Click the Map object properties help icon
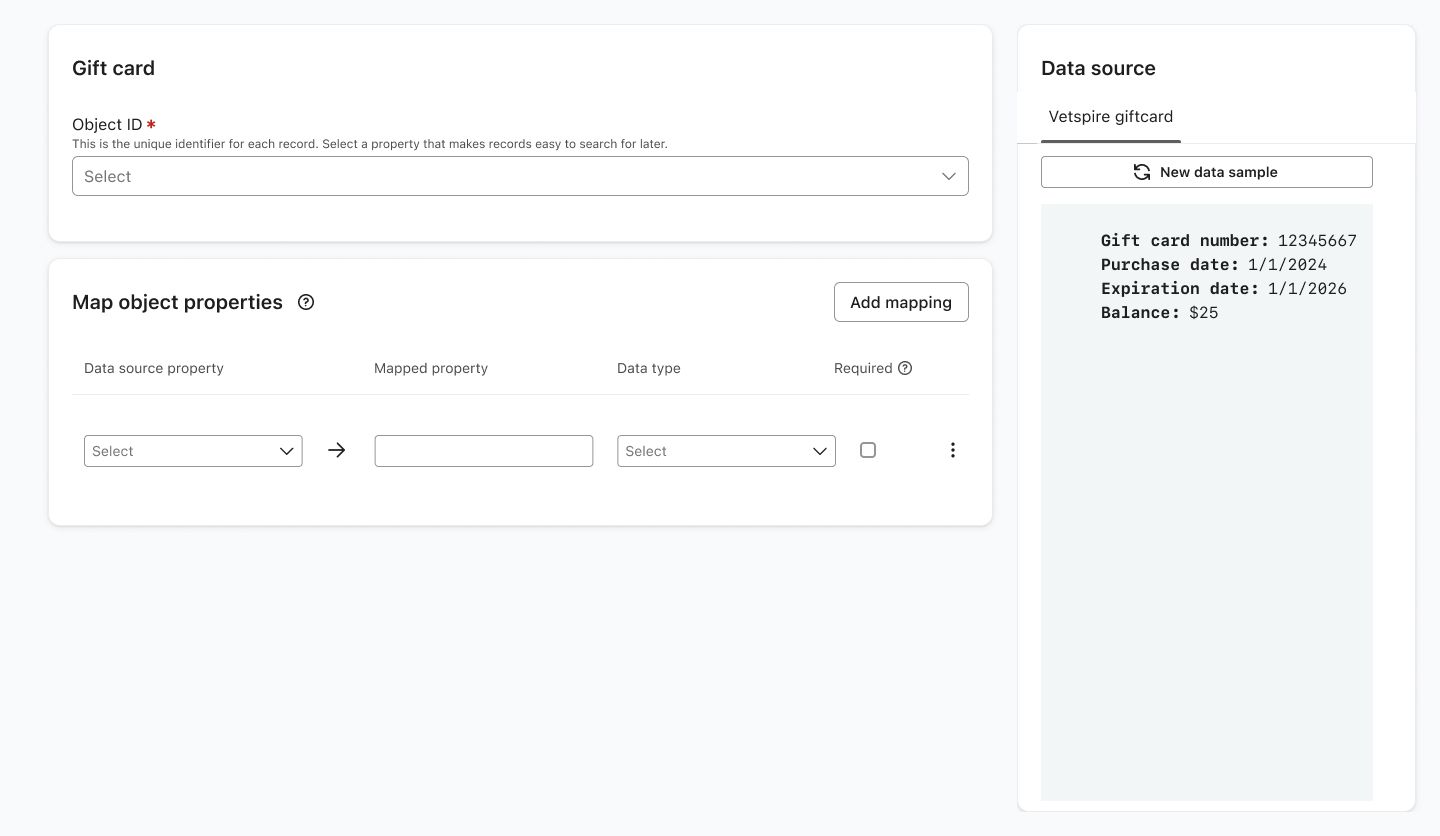Image resolution: width=1440 pixels, height=836 pixels. click(306, 302)
